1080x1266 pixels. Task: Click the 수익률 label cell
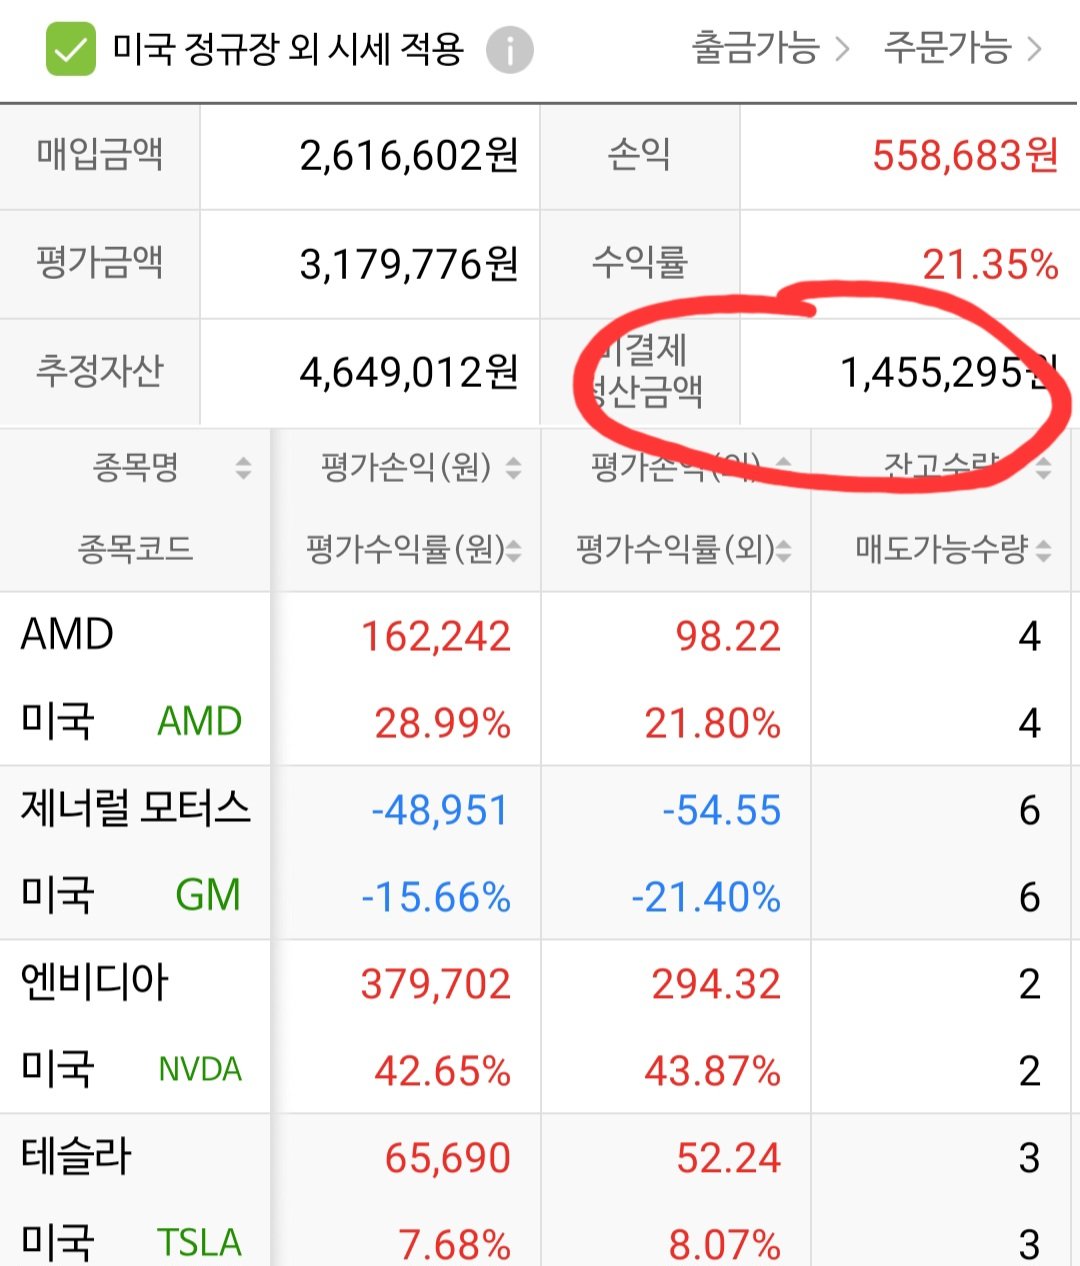pos(640,264)
